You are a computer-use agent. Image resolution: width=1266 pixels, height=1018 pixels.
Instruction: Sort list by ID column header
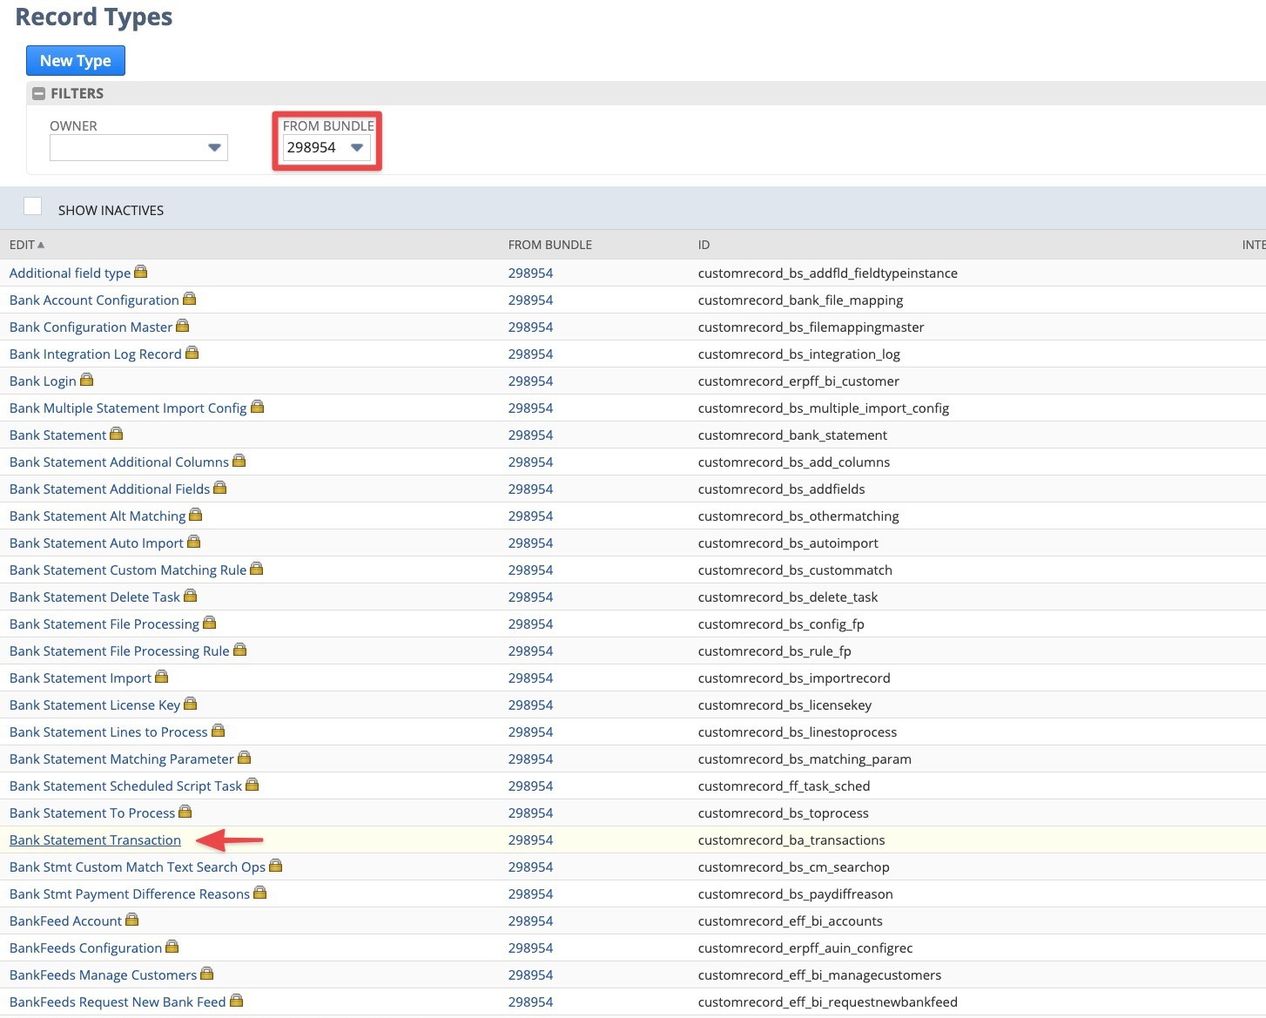[704, 244]
